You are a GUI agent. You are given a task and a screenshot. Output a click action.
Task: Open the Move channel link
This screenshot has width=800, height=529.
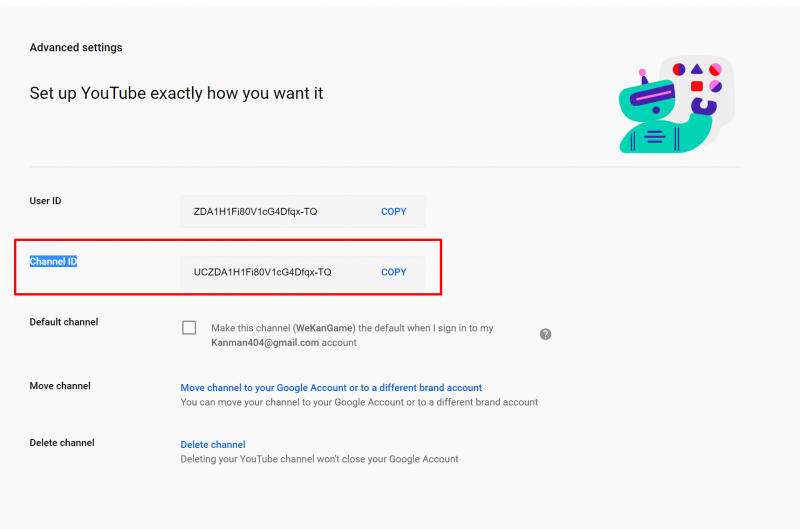click(x=331, y=388)
